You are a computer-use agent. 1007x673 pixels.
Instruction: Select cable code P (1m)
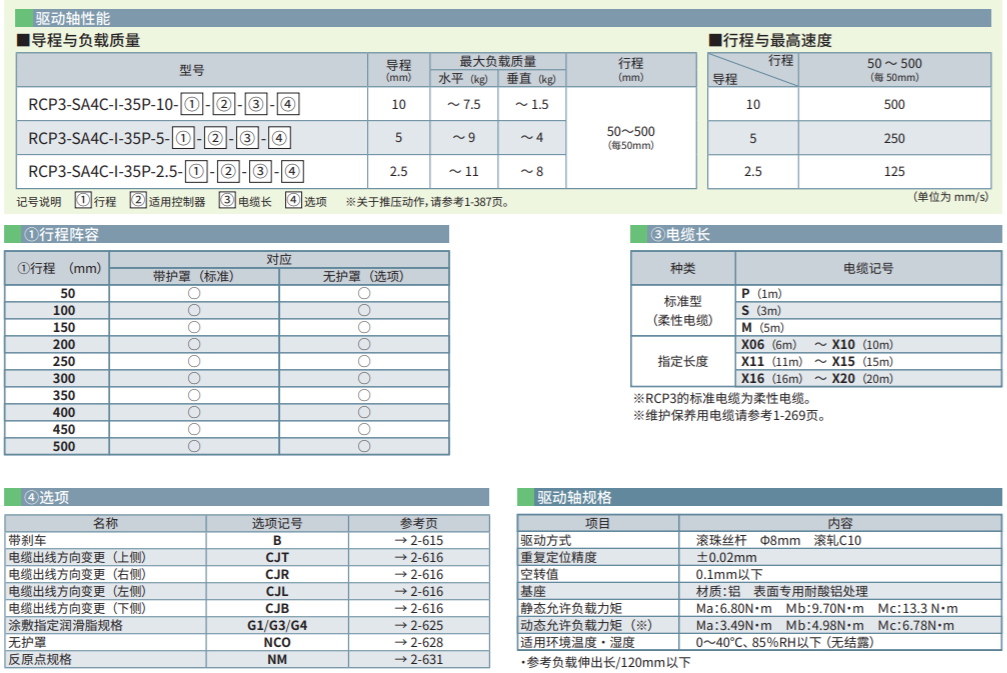(x=762, y=293)
